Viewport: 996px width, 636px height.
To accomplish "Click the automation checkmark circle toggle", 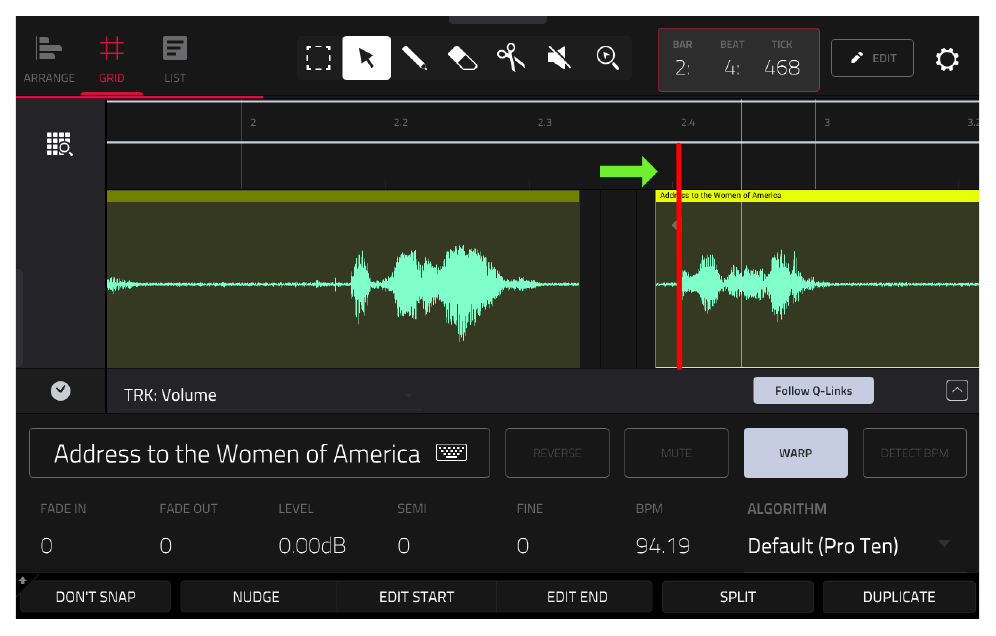I will [x=61, y=391].
